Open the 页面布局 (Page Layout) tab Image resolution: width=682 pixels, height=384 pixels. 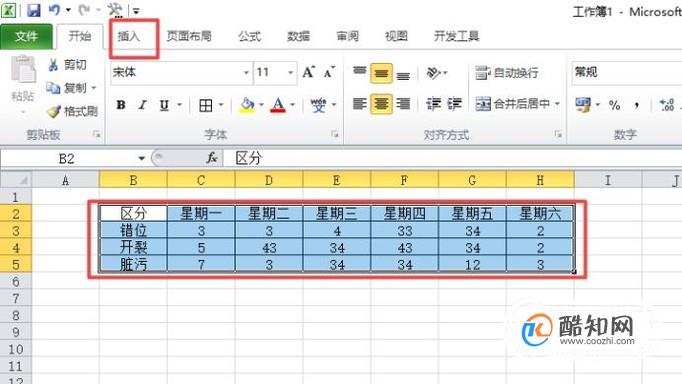pos(189,36)
